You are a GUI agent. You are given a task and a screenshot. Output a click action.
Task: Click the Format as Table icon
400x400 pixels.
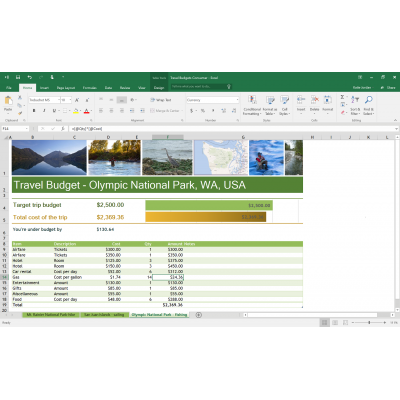pos(270,106)
